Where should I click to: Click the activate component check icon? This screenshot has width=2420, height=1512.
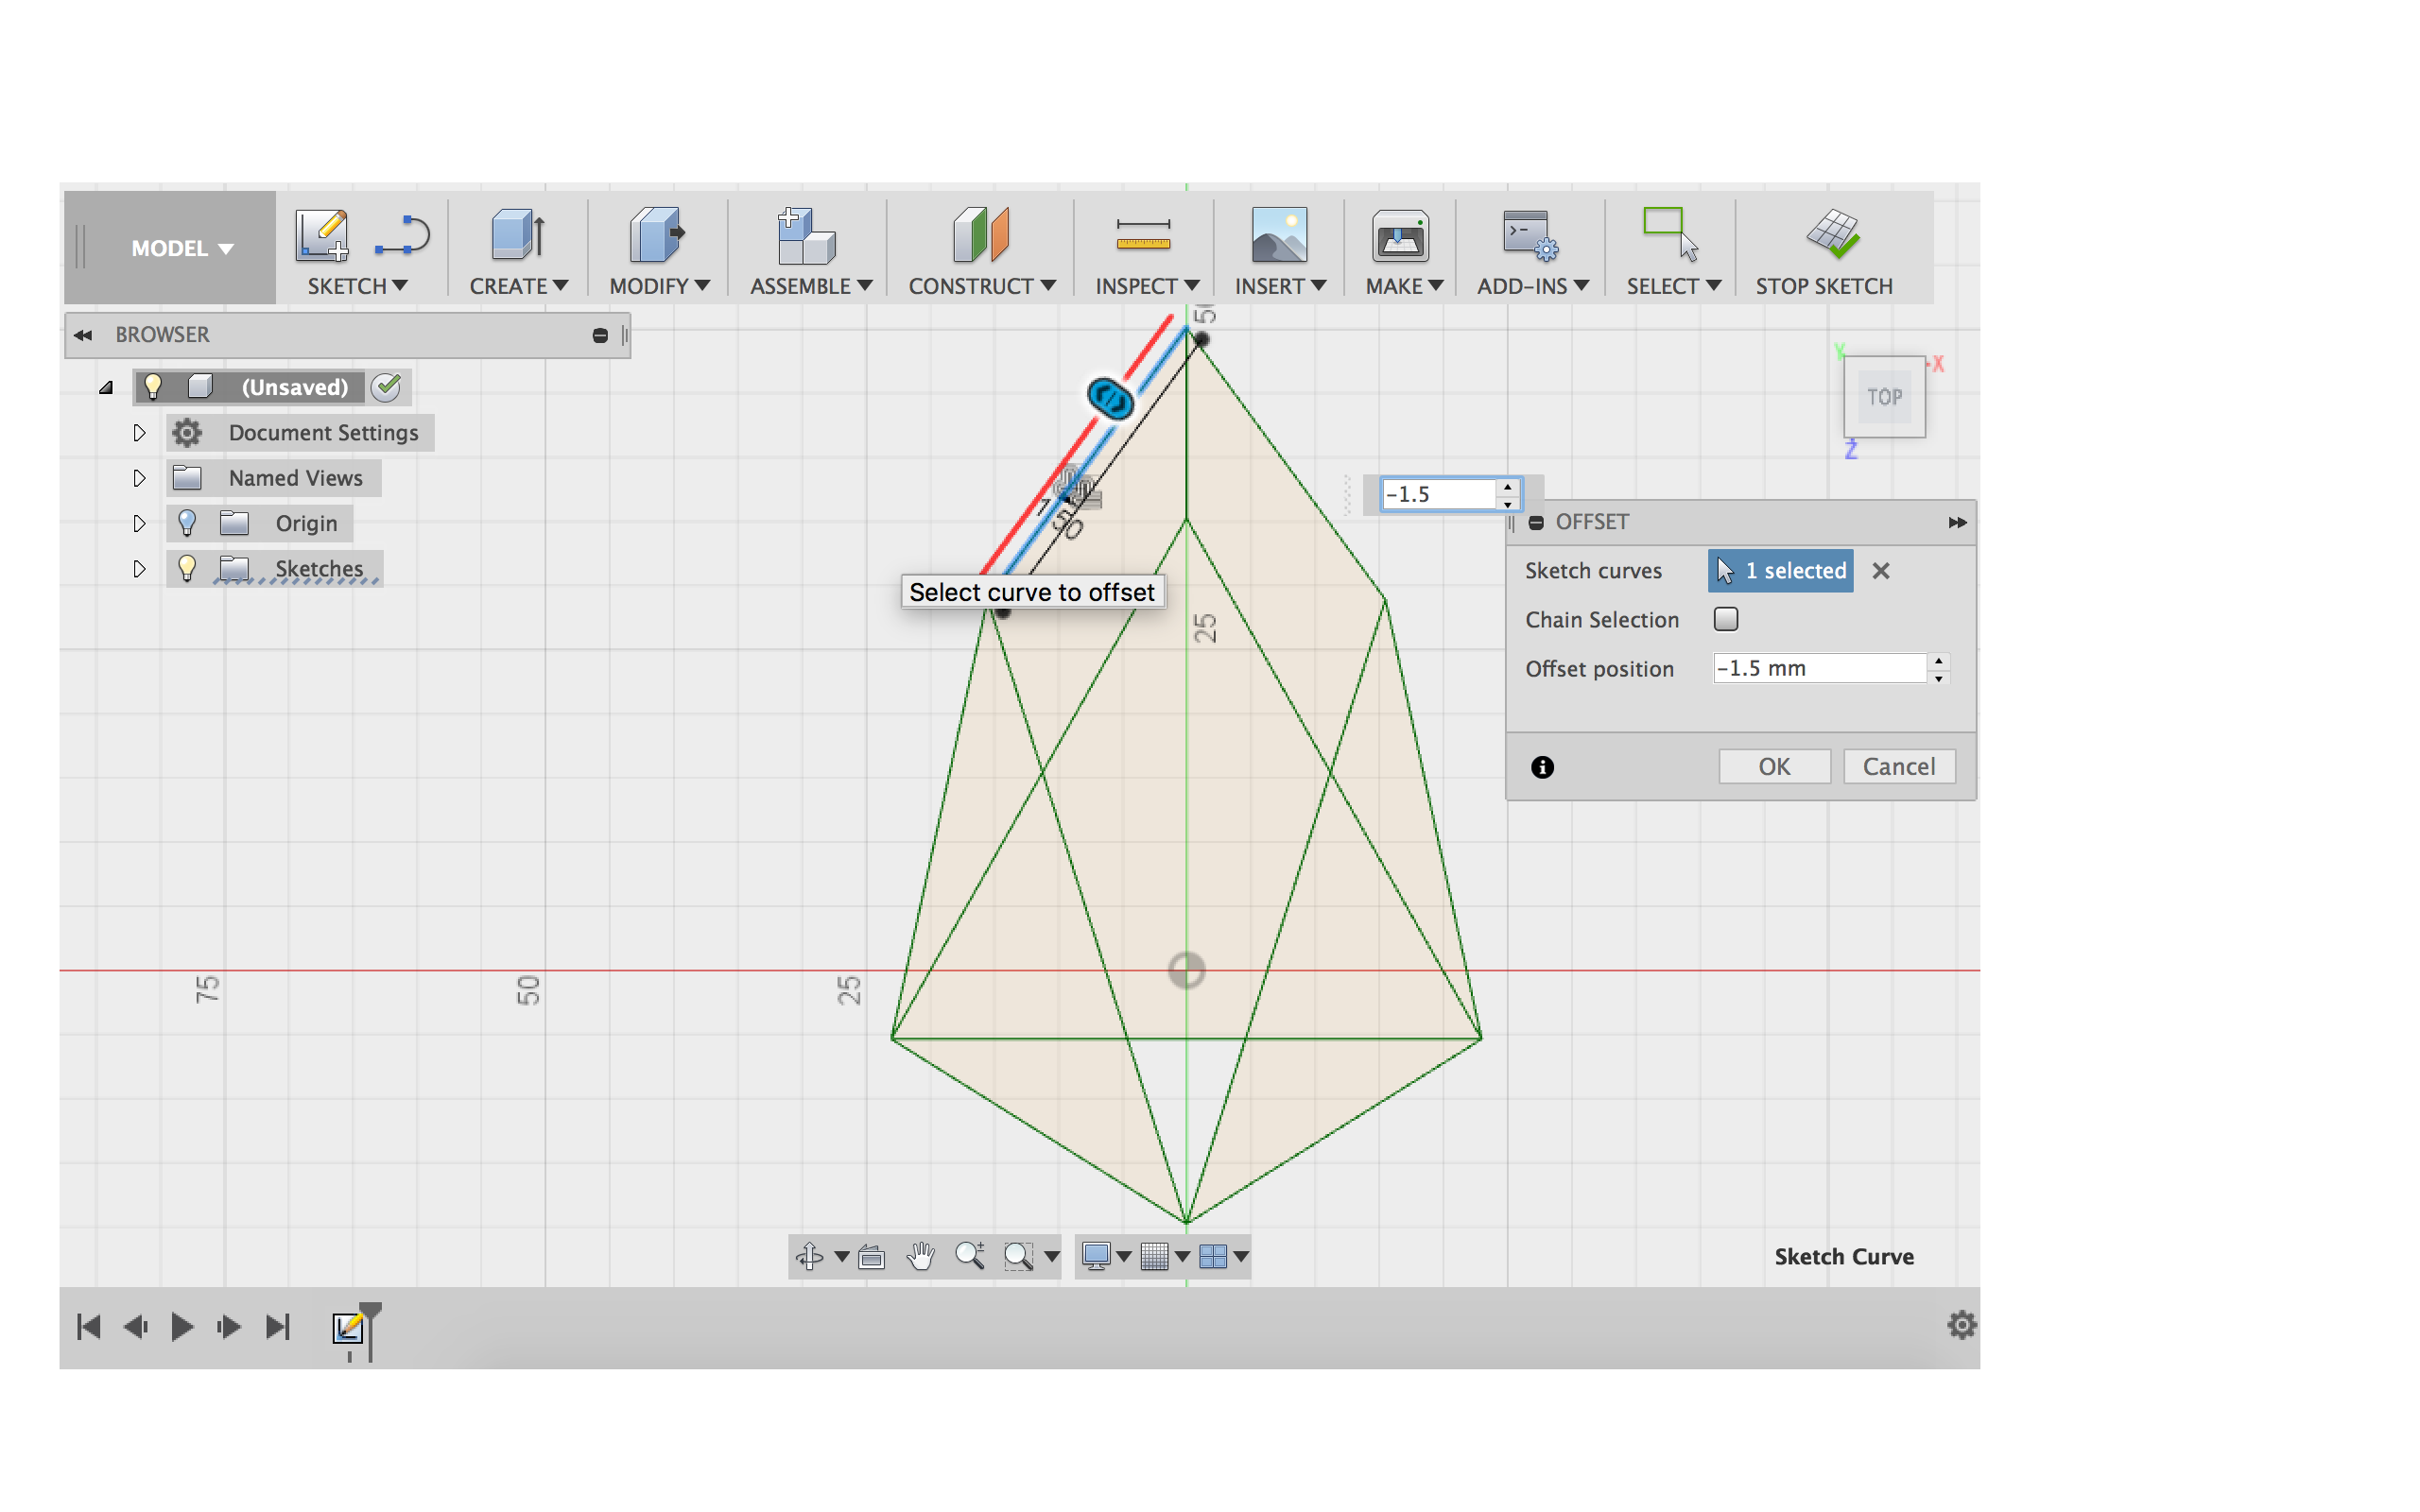(x=386, y=387)
